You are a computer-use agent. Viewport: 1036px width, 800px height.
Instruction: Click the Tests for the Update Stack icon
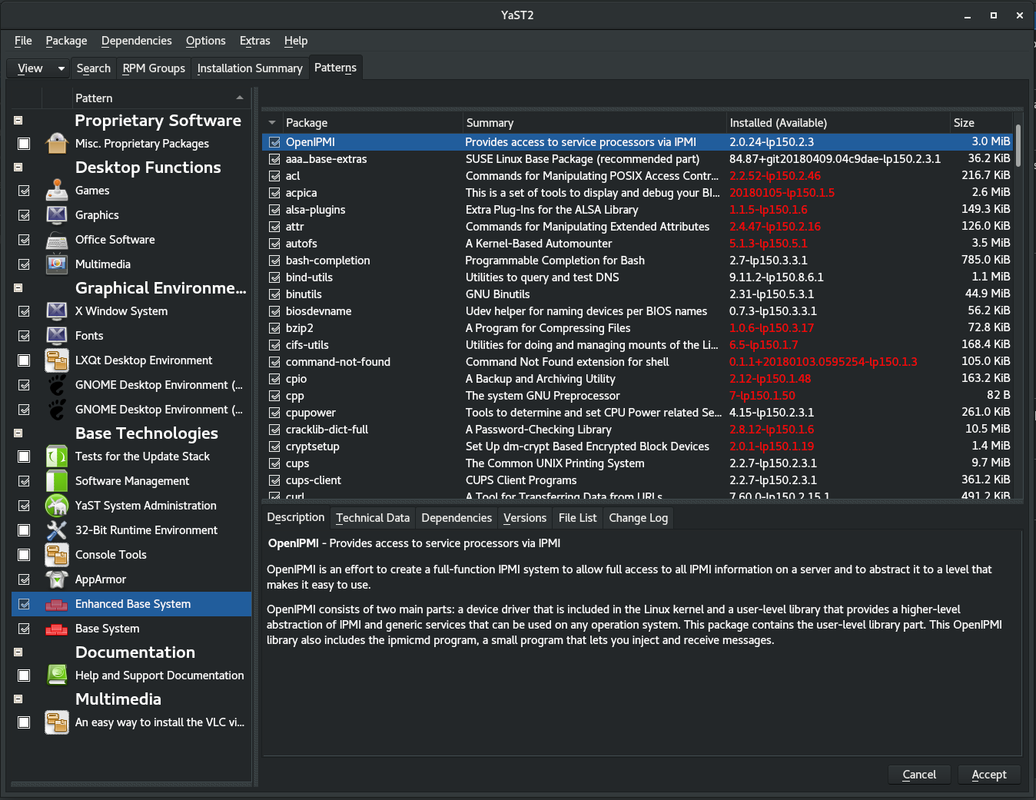57,456
